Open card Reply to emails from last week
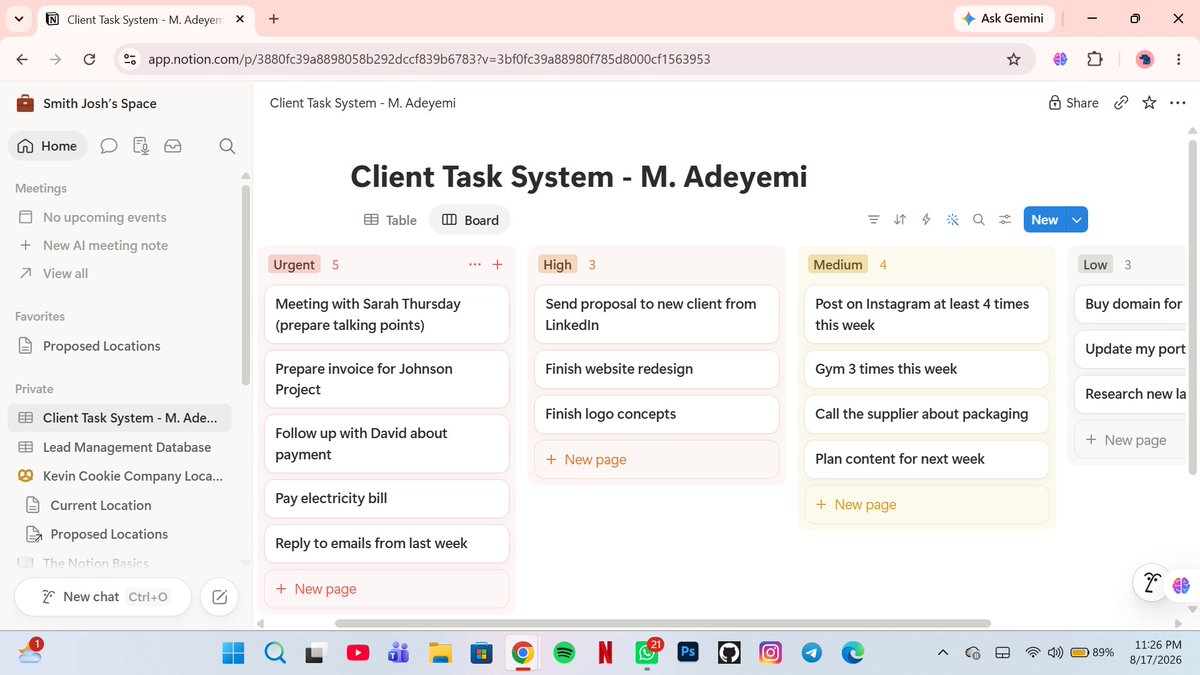The width and height of the screenshot is (1200, 675). [x=386, y=543]
